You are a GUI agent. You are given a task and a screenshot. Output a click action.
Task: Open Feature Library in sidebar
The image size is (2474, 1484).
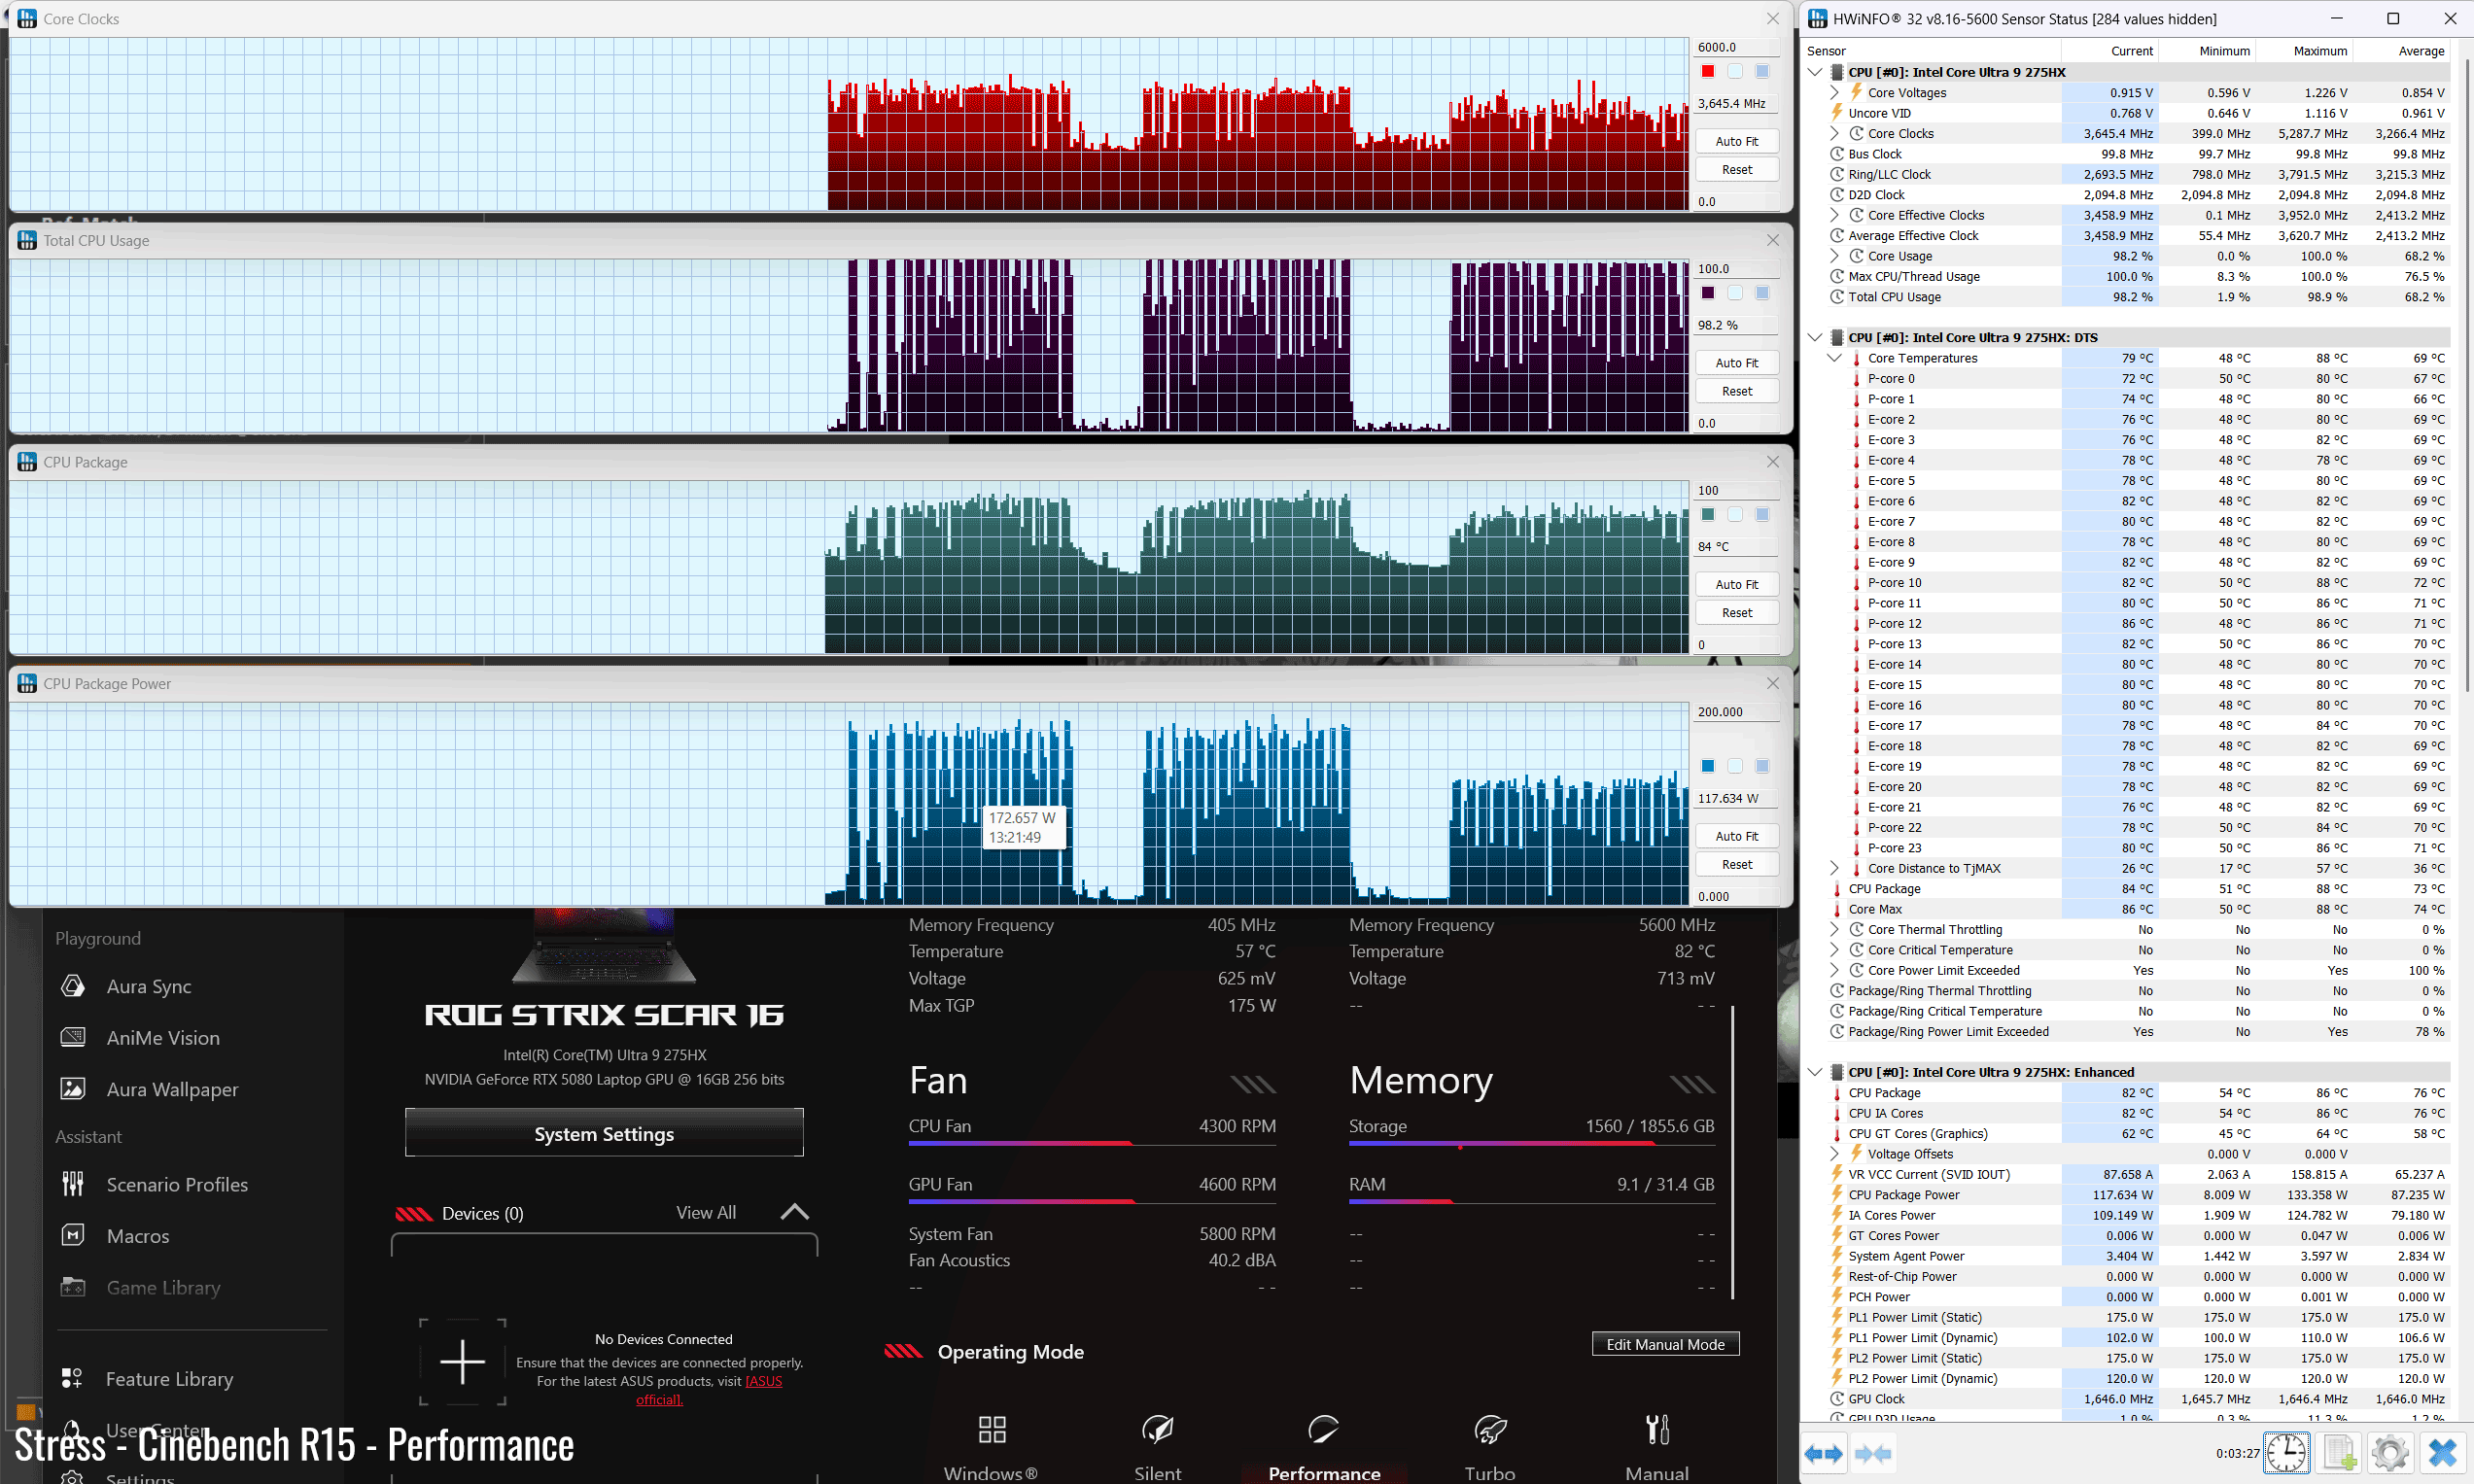coord(169,1379)
